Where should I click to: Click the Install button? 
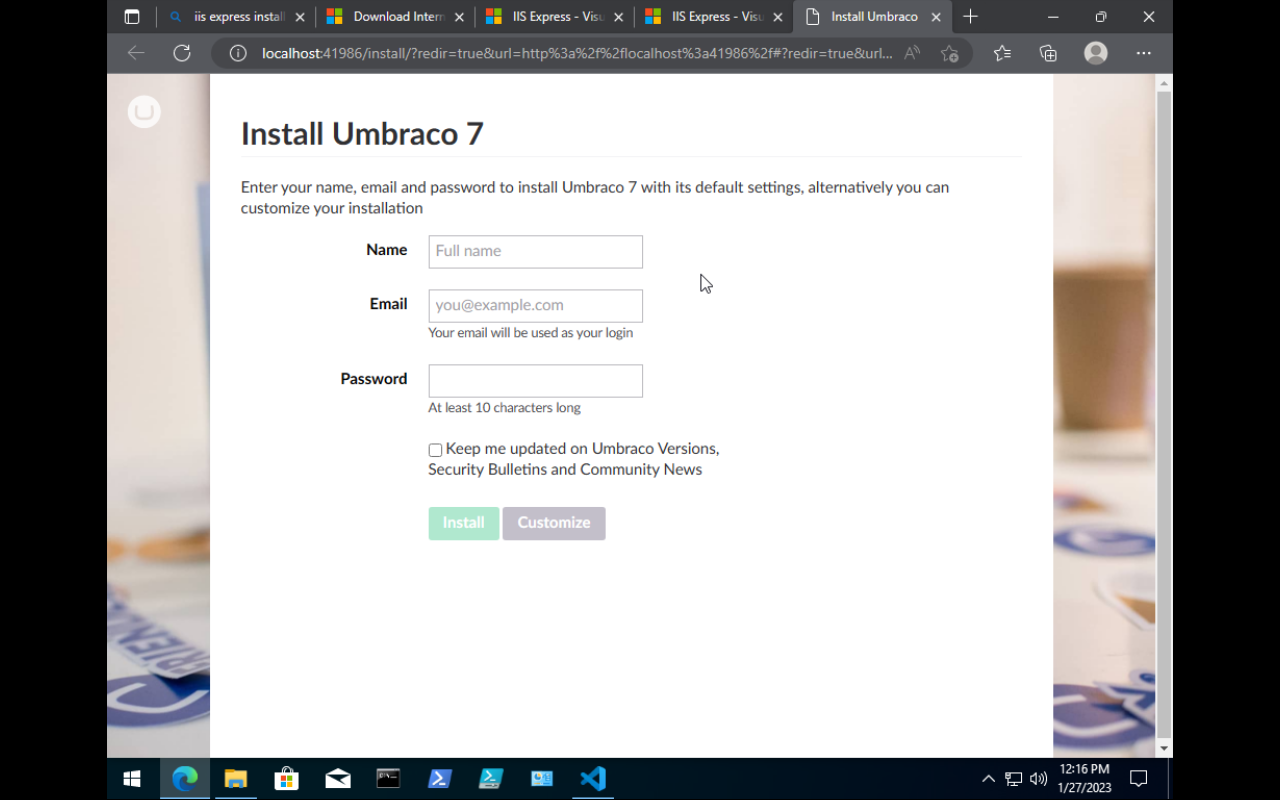pyautogui.click(x=464, y=523)
